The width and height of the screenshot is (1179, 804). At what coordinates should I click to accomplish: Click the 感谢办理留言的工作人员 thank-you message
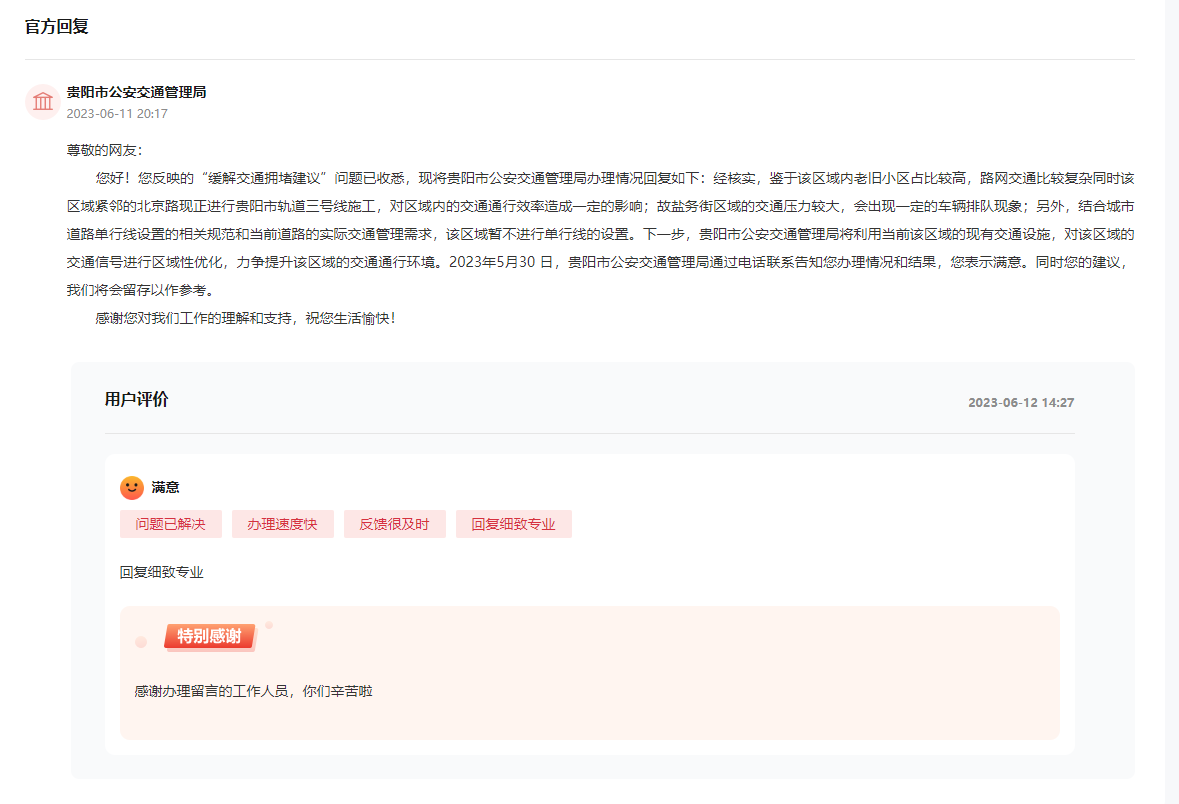coord(253,691)
